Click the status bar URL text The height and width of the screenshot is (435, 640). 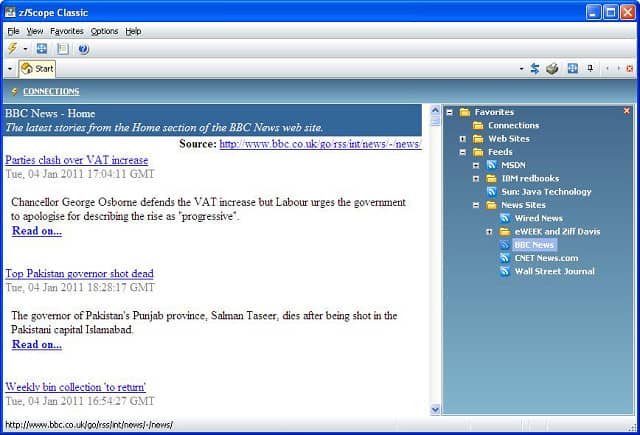89,425
